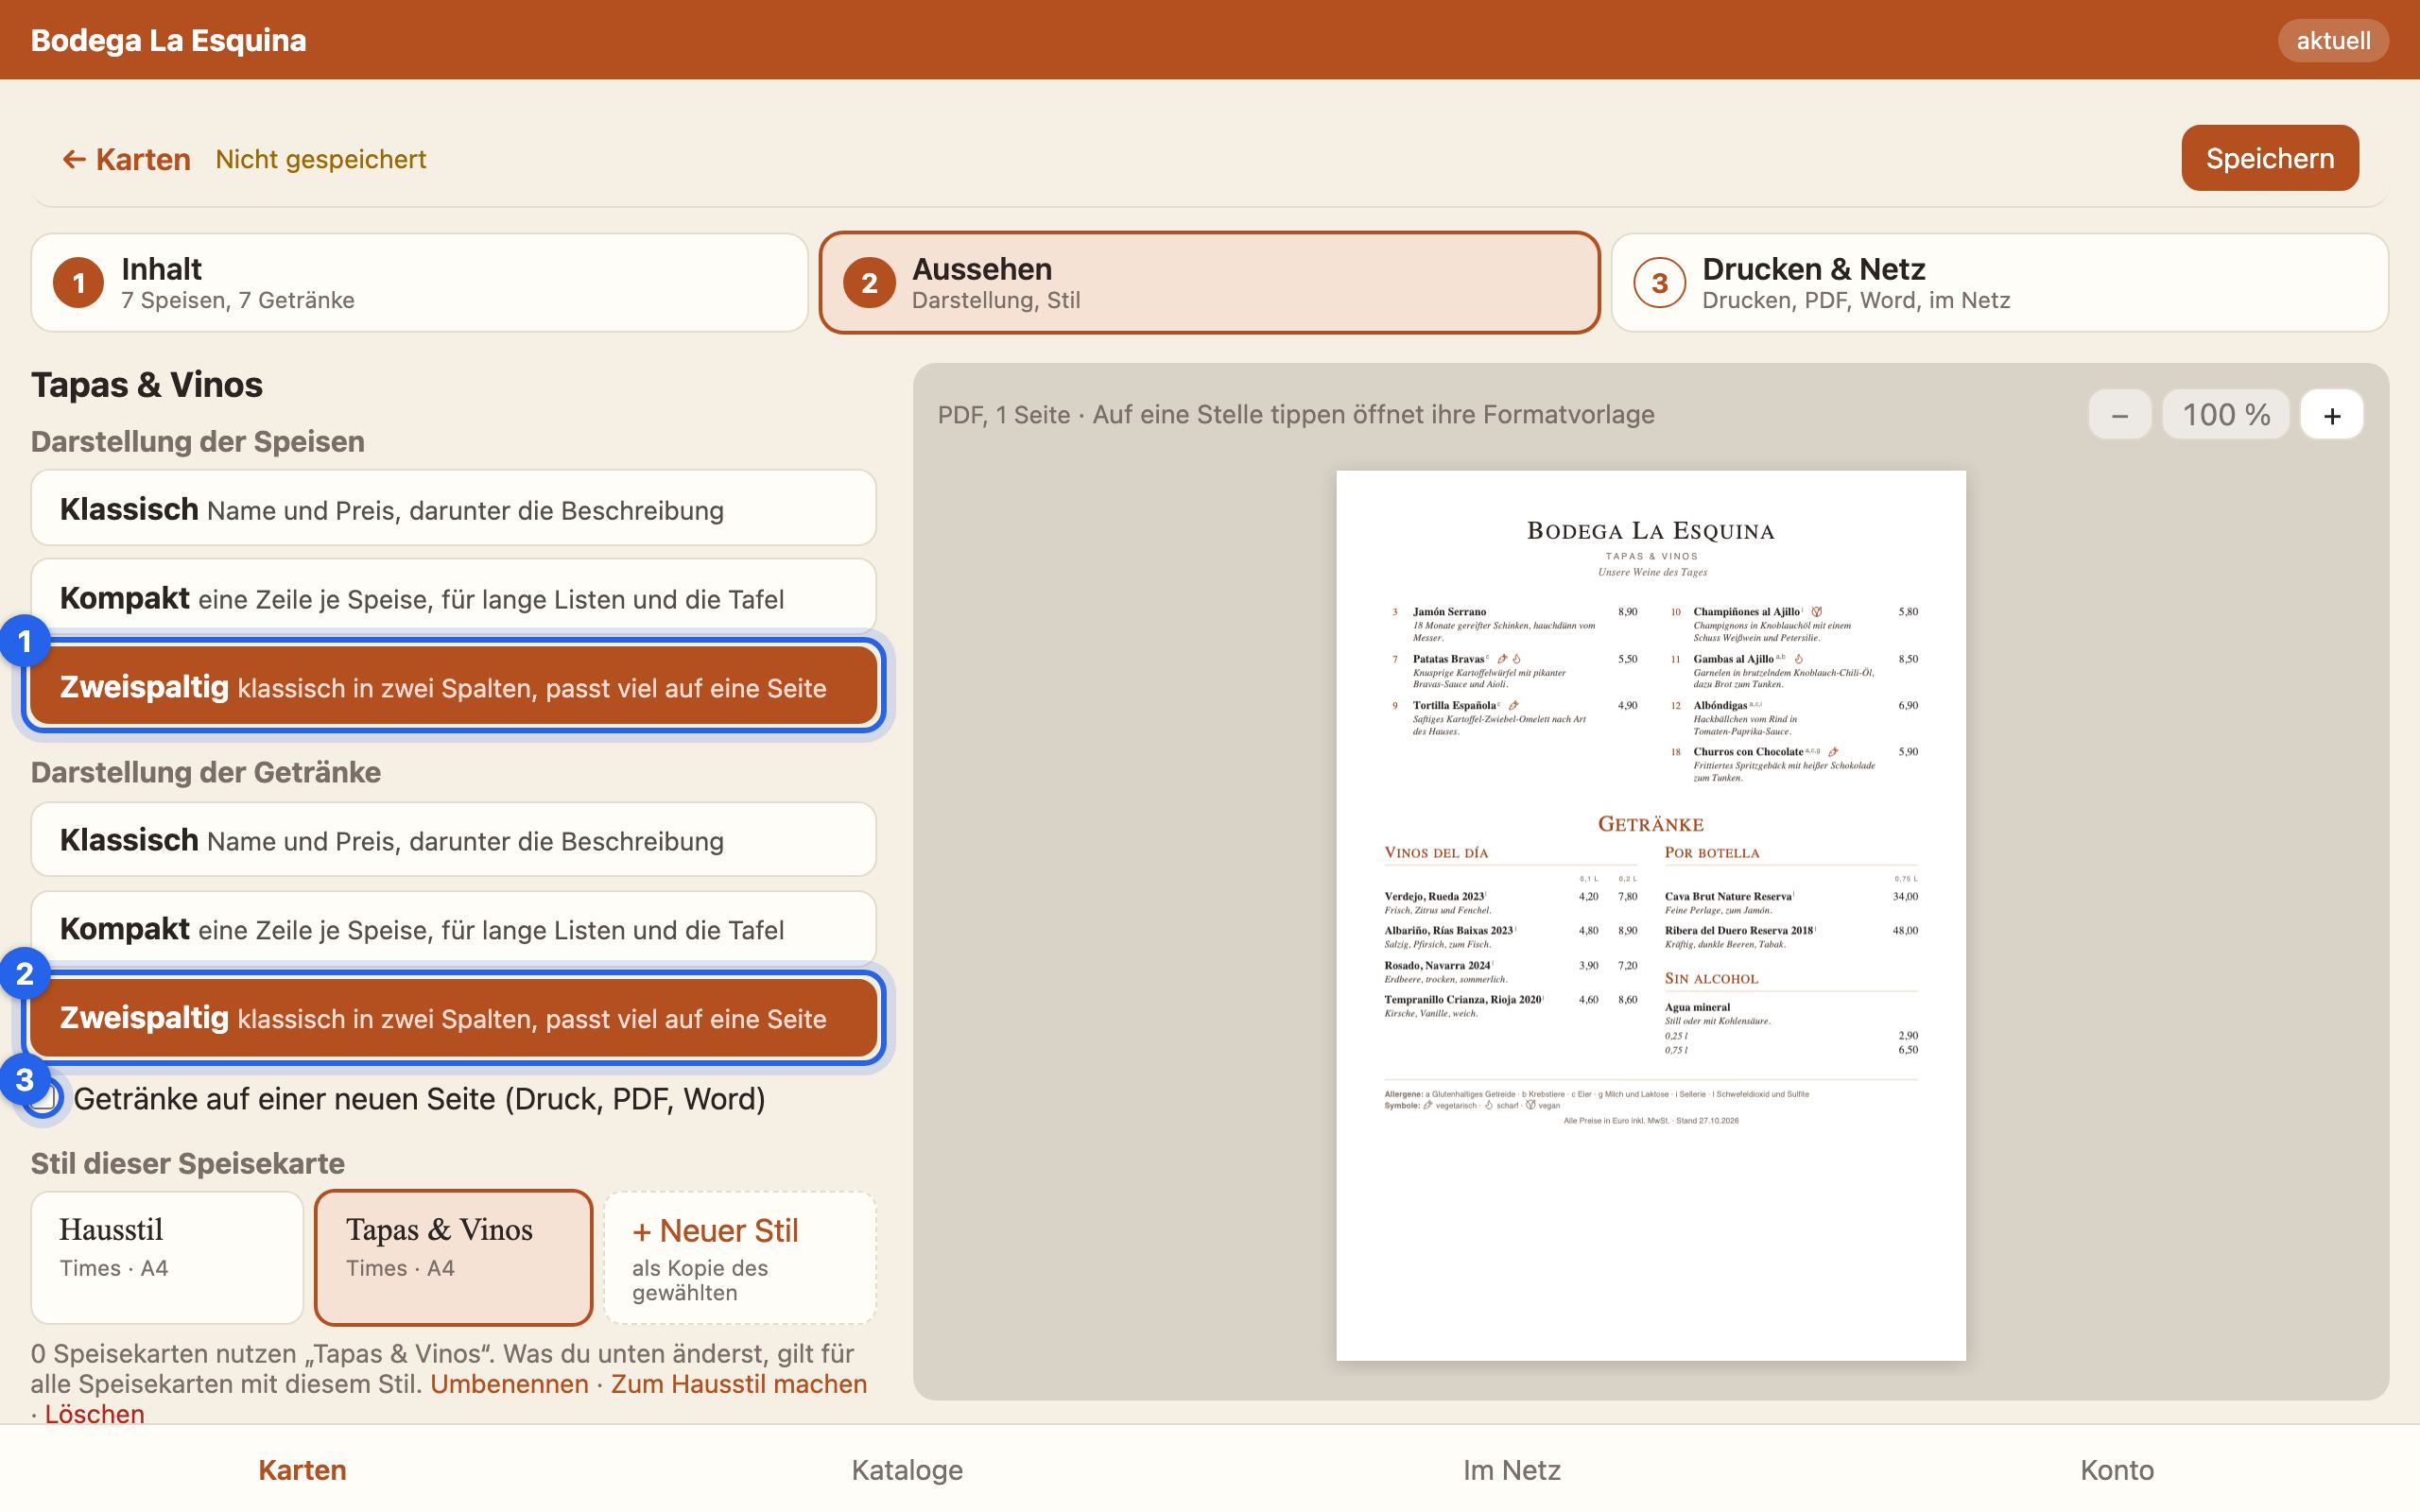Toggle Getränke auf einer neuen Seite checkbox
Viewport: 2420px width, 1512px height.
tap(44, 1098)
